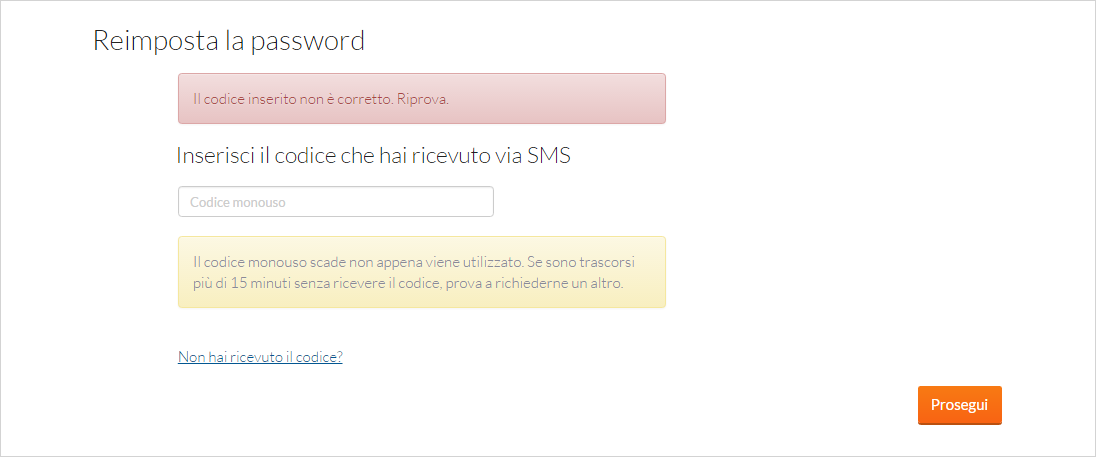Viewport: 1096px width, 457px height.
Task: Click "15 minuti" text in the yellow notice
Action: 250,285
